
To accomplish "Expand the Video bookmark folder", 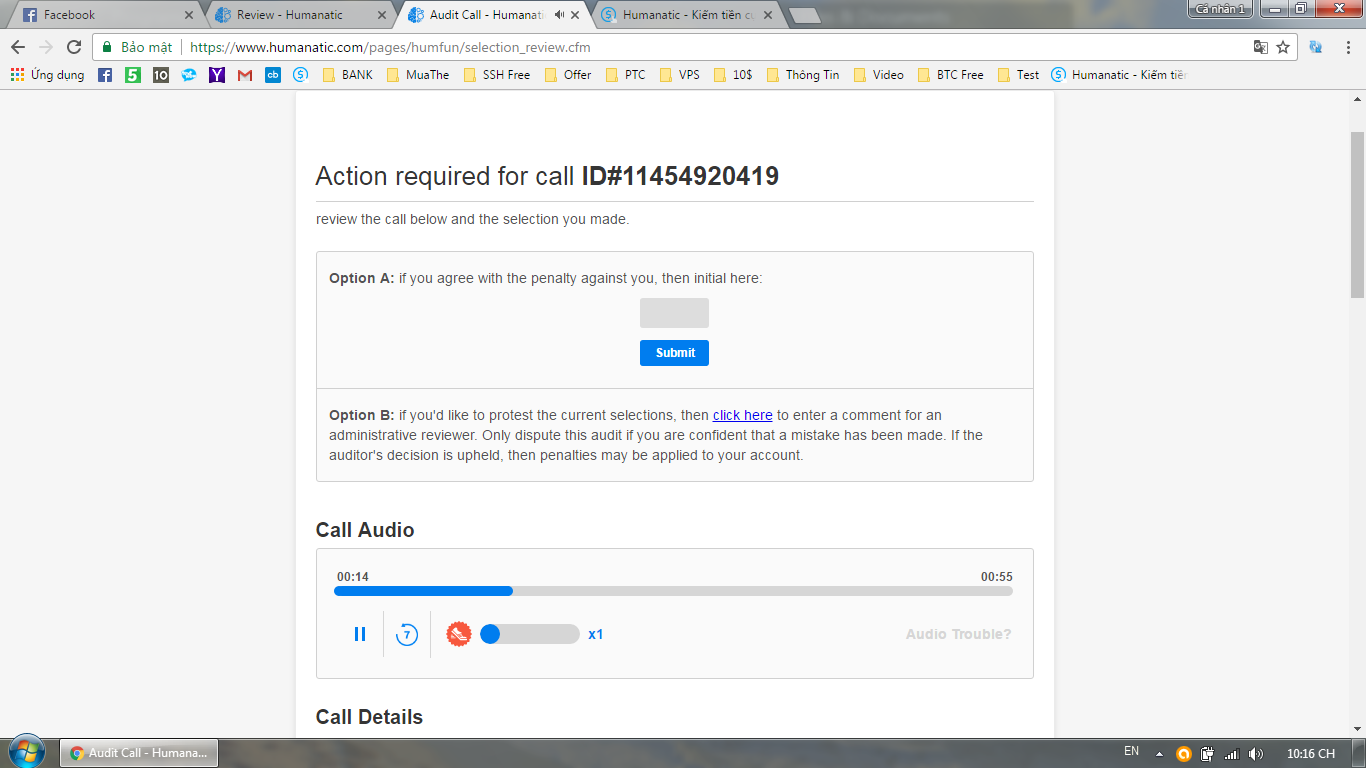I will (879, 75).
